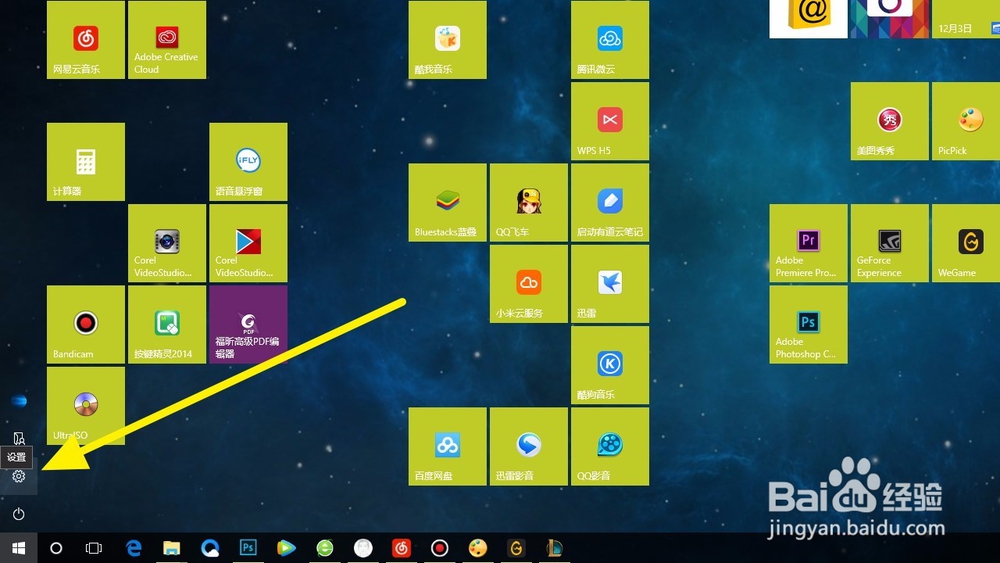Launch the UltraISO tile
Screen dimensions: 1000x563
point(85,406)
